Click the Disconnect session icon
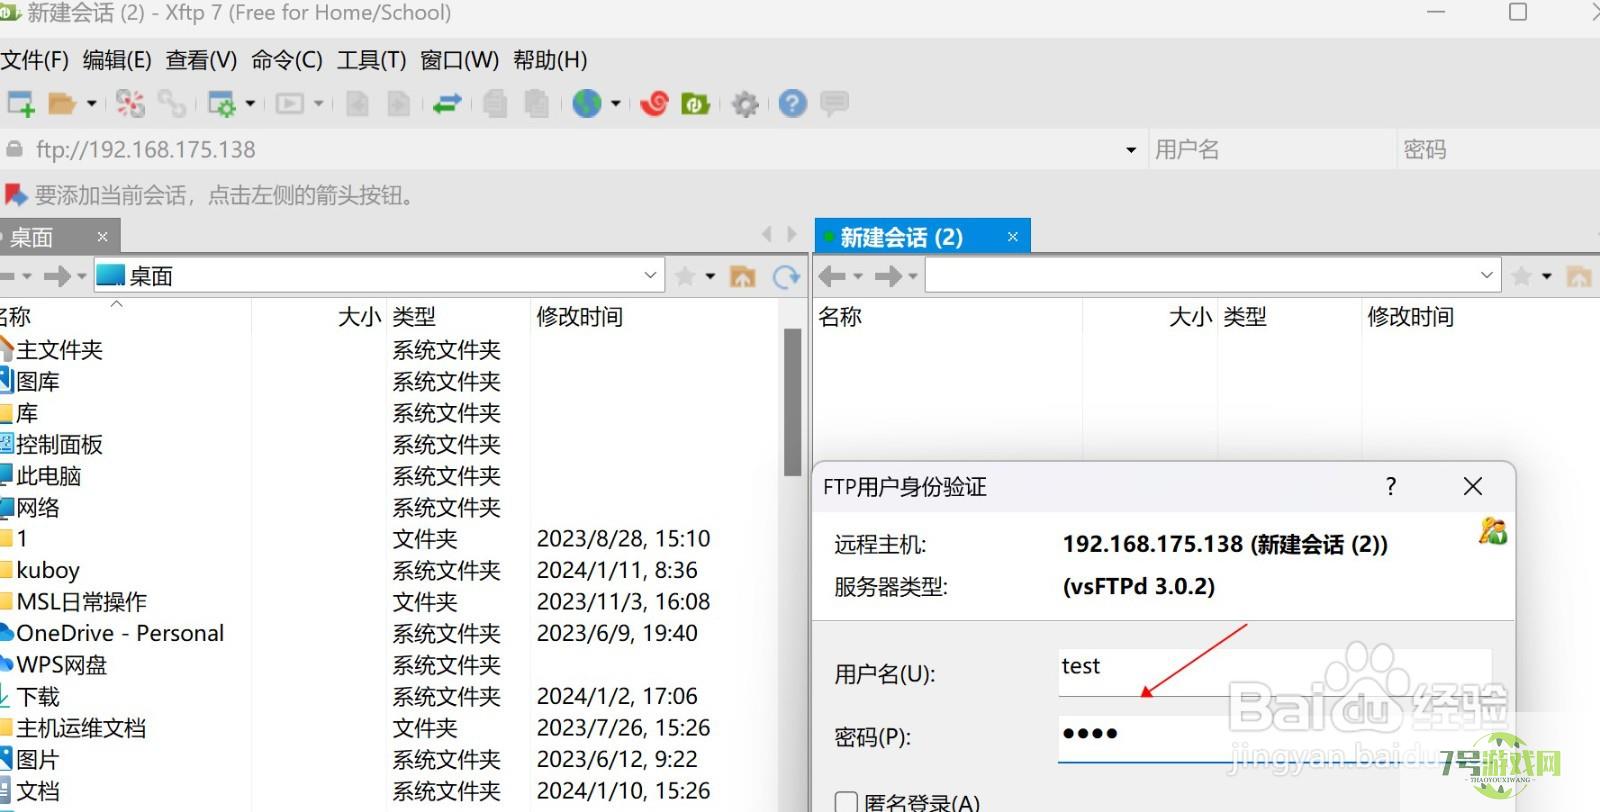The width and height of the screenshot is (1600, 812). click(130, 103)
